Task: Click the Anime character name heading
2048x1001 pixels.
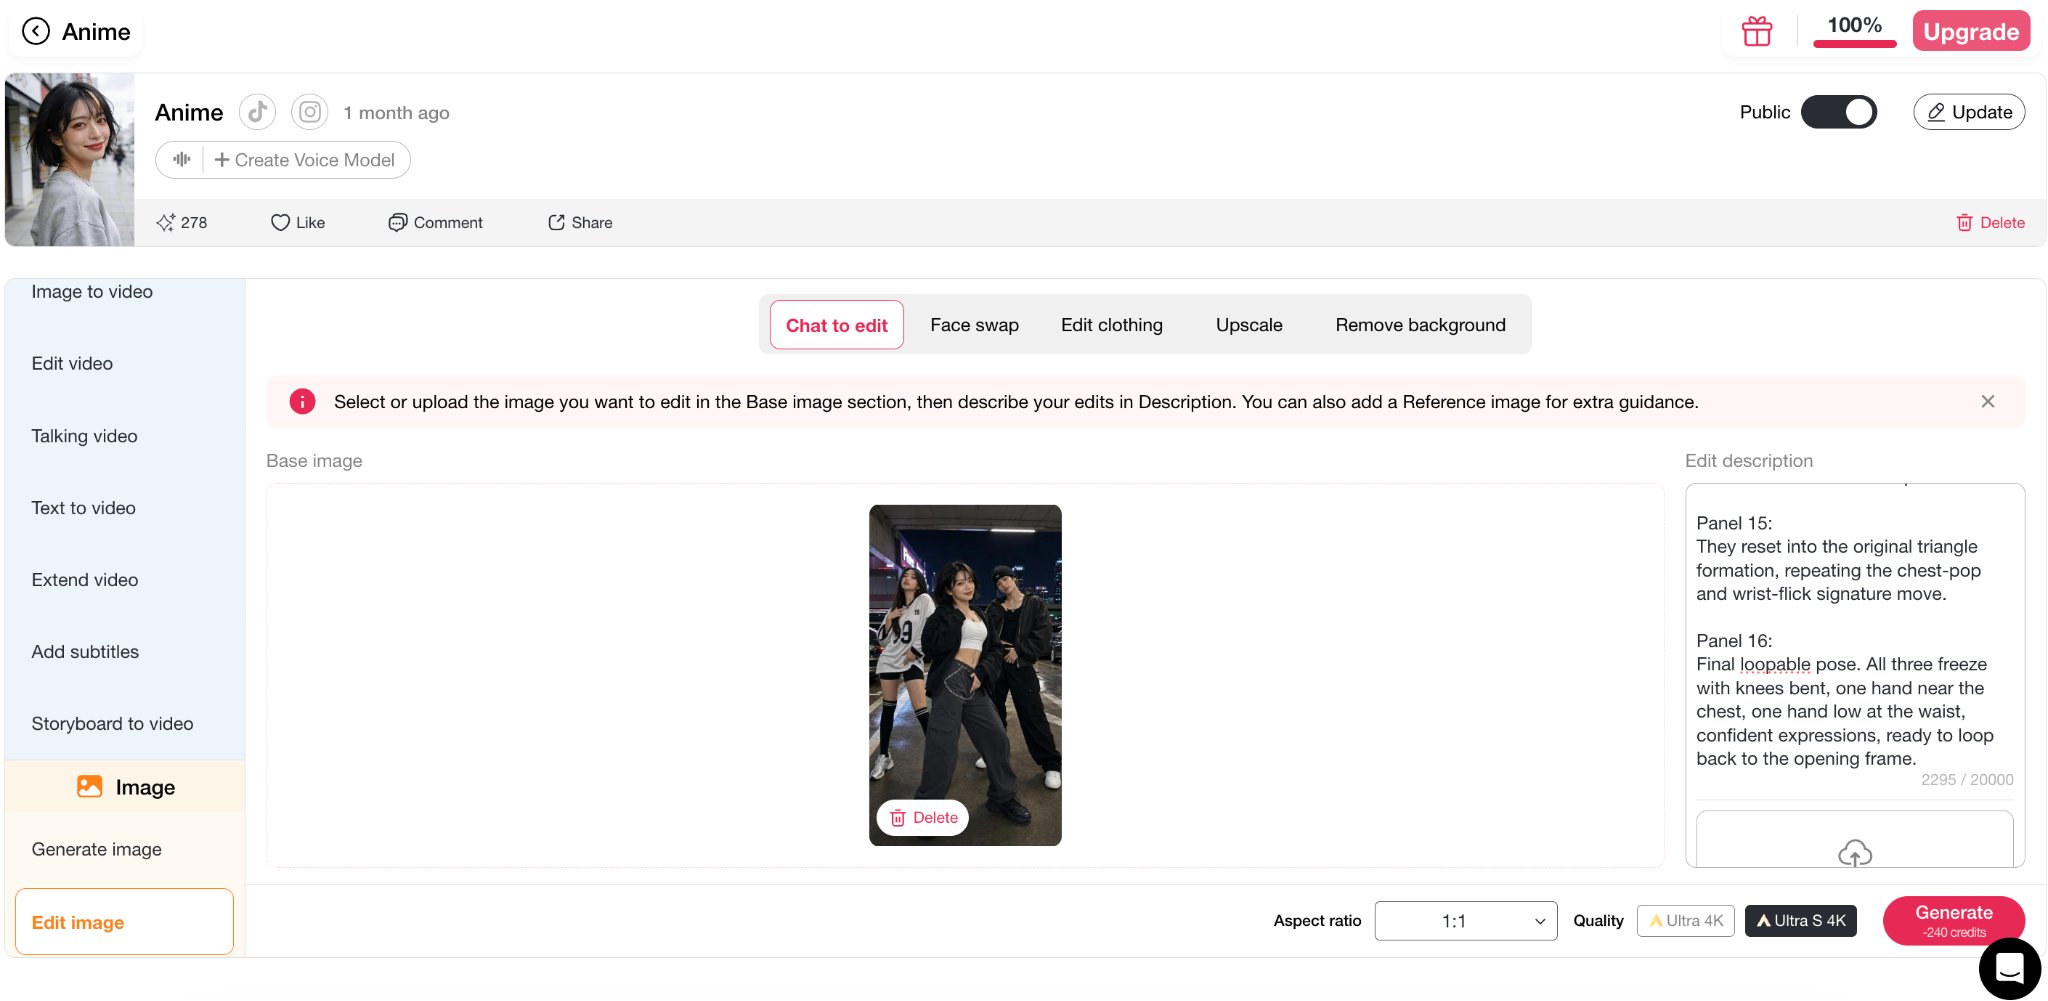Action: coord(189,113)
